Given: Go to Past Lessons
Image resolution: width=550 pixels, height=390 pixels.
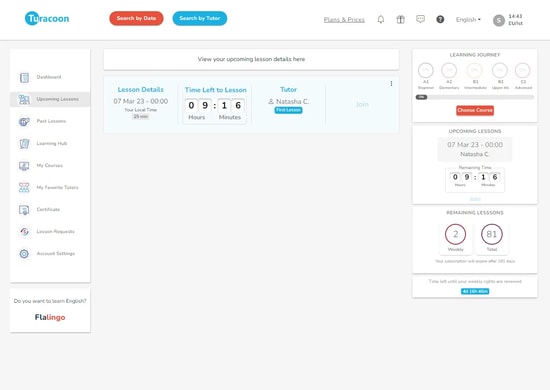Looking at the screenshot, I should coord(51,121).
